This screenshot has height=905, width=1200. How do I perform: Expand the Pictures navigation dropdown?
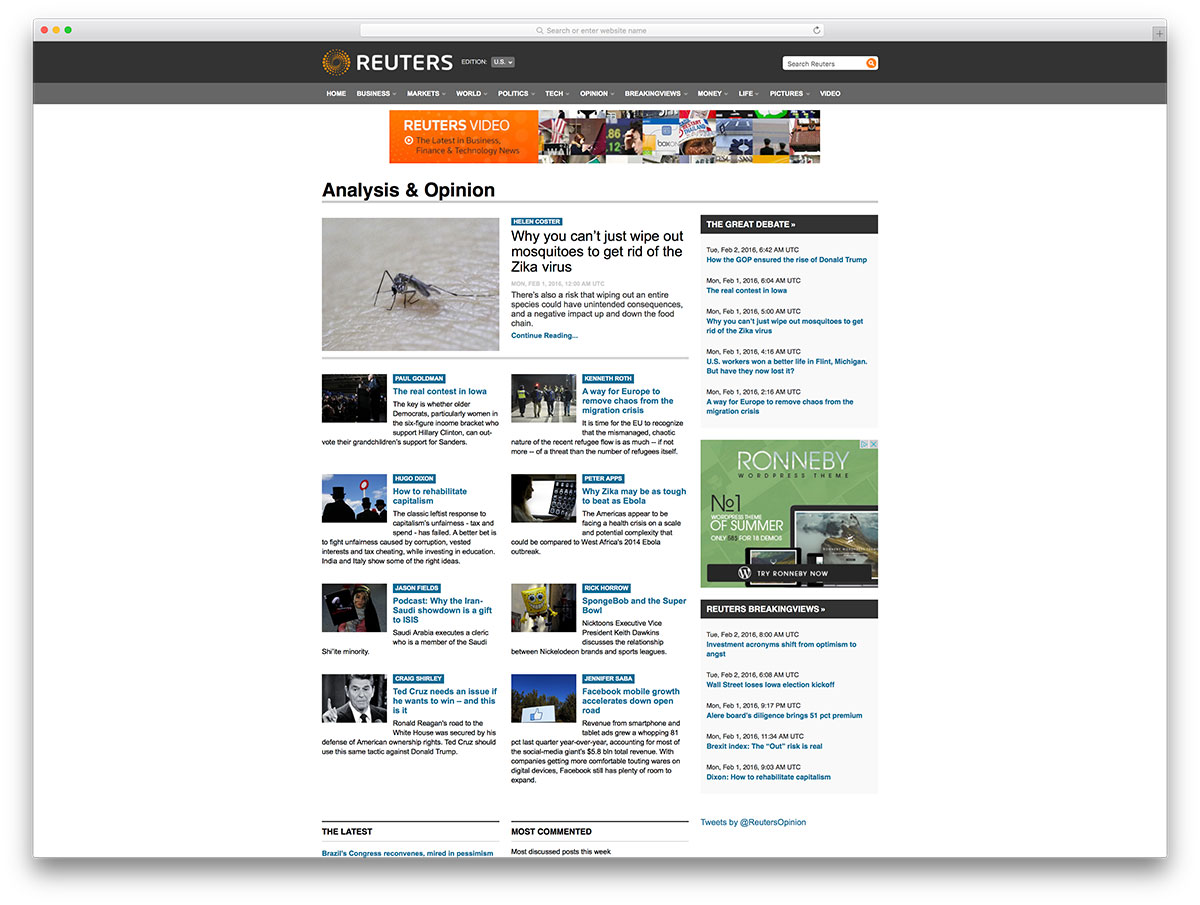click(789, 94)
